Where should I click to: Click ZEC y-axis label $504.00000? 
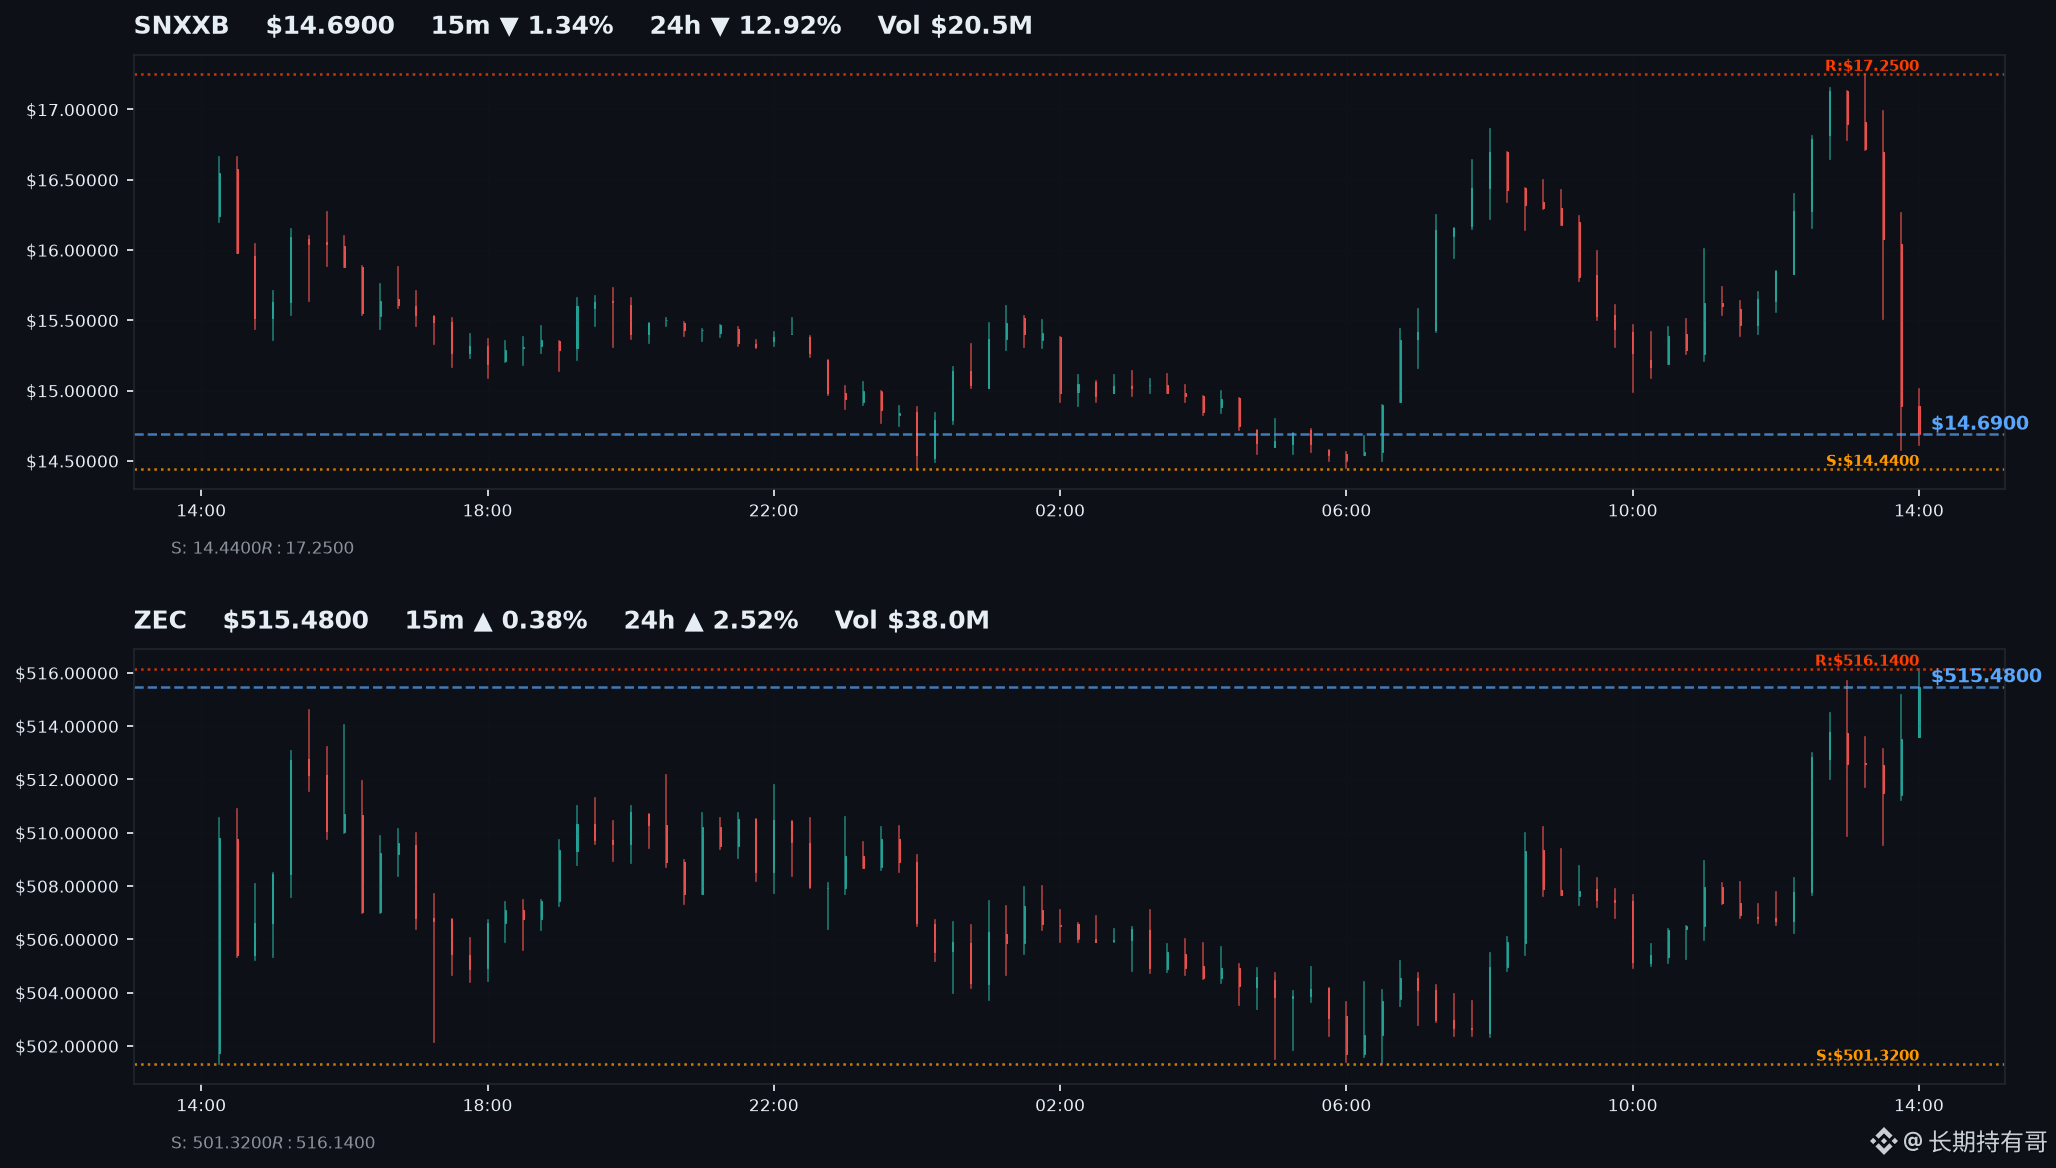point(67,994)
